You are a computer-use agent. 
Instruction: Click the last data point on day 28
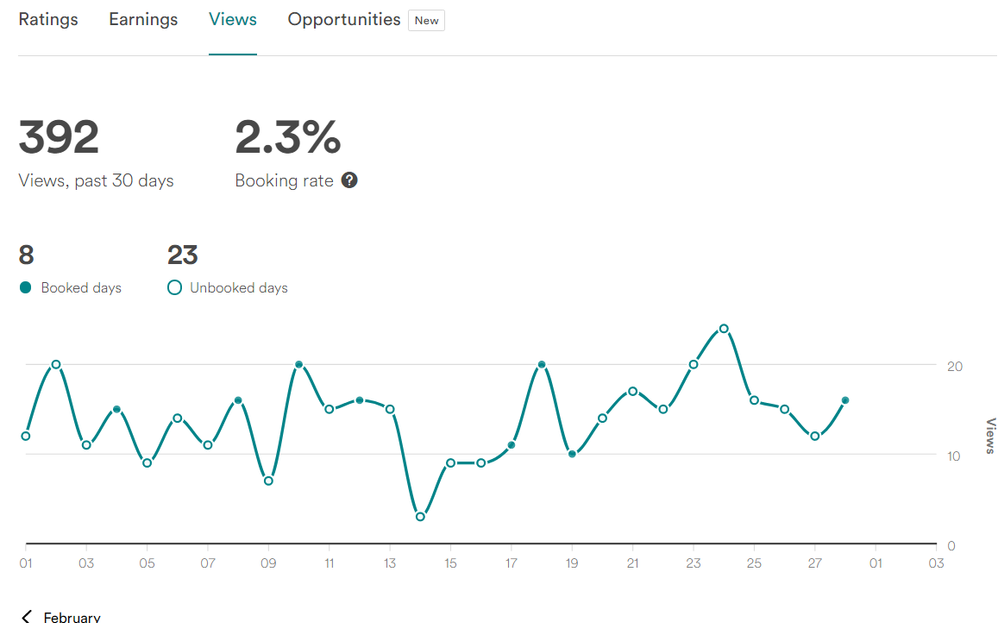point(845,400)
